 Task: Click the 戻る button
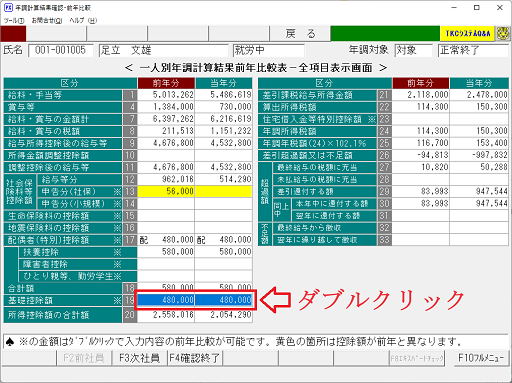[300, 34]
